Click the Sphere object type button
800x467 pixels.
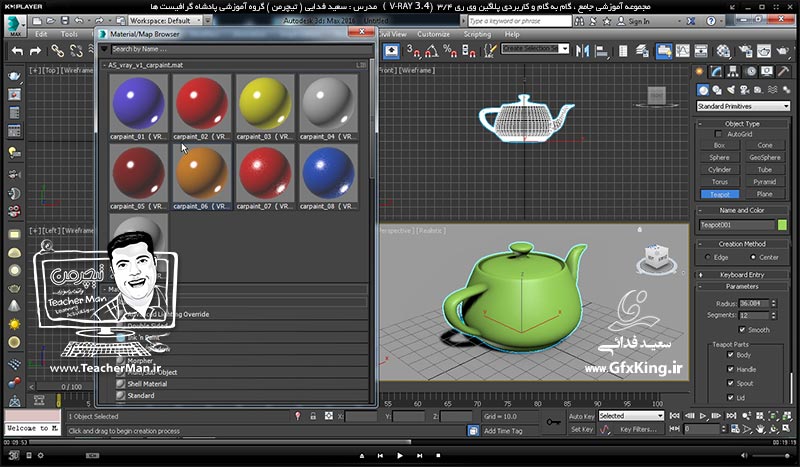(x=719, y=157)
